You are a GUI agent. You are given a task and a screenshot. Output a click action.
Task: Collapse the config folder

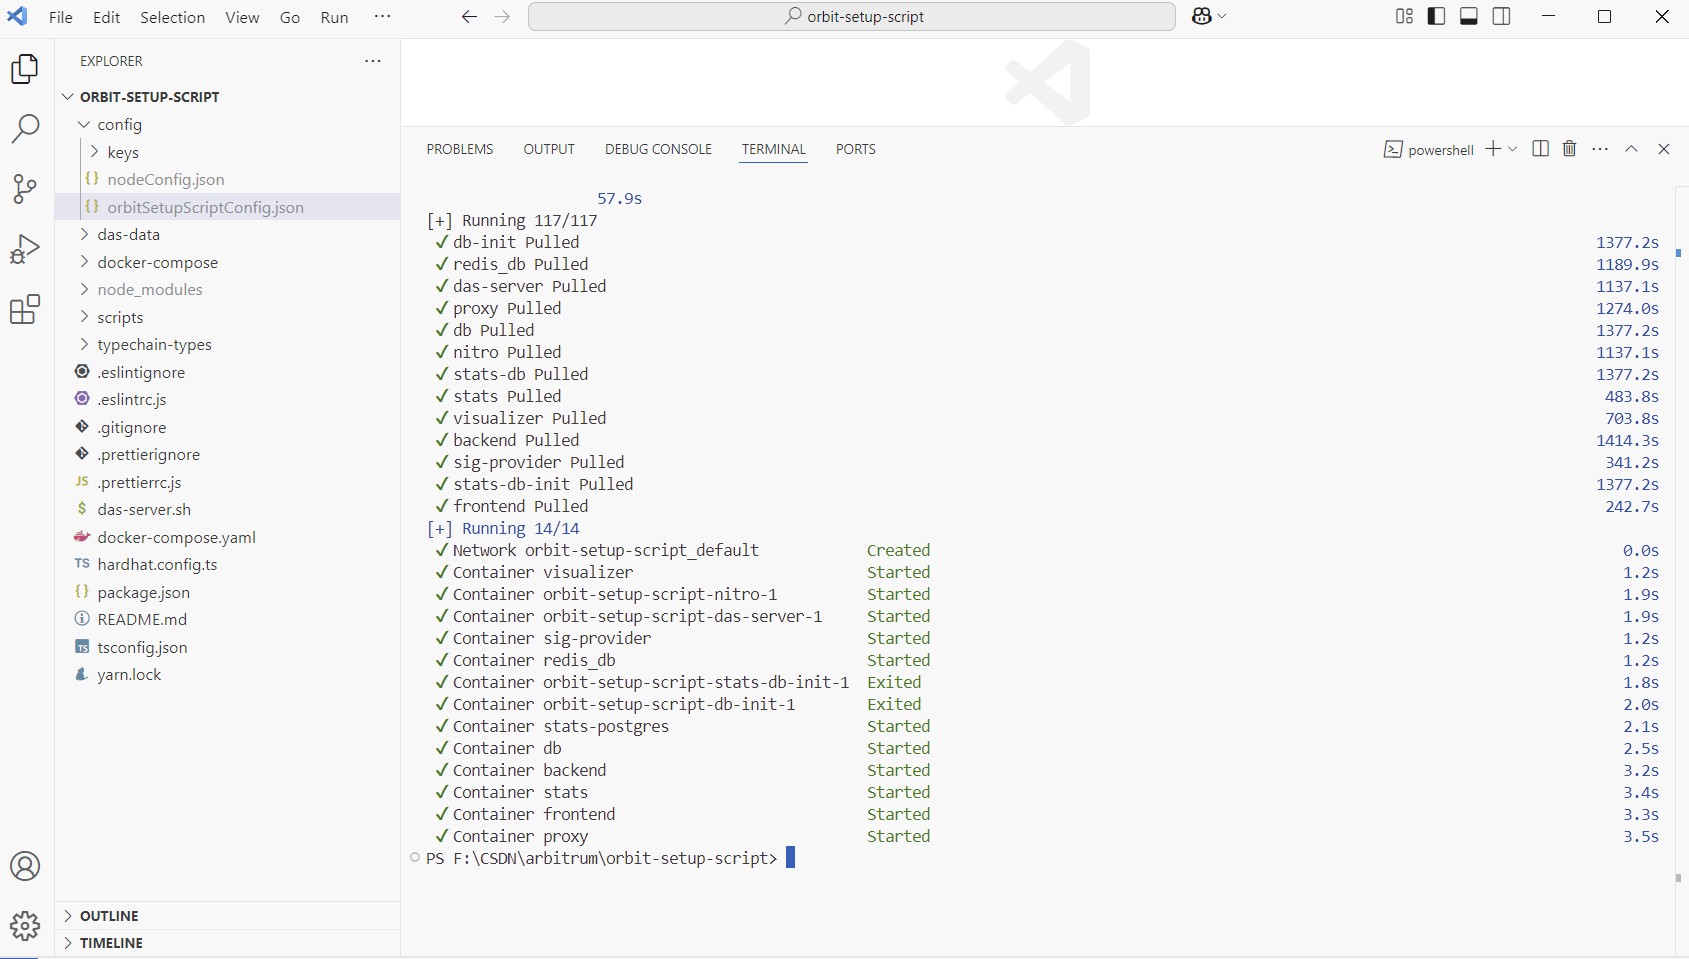click(228, 125)
